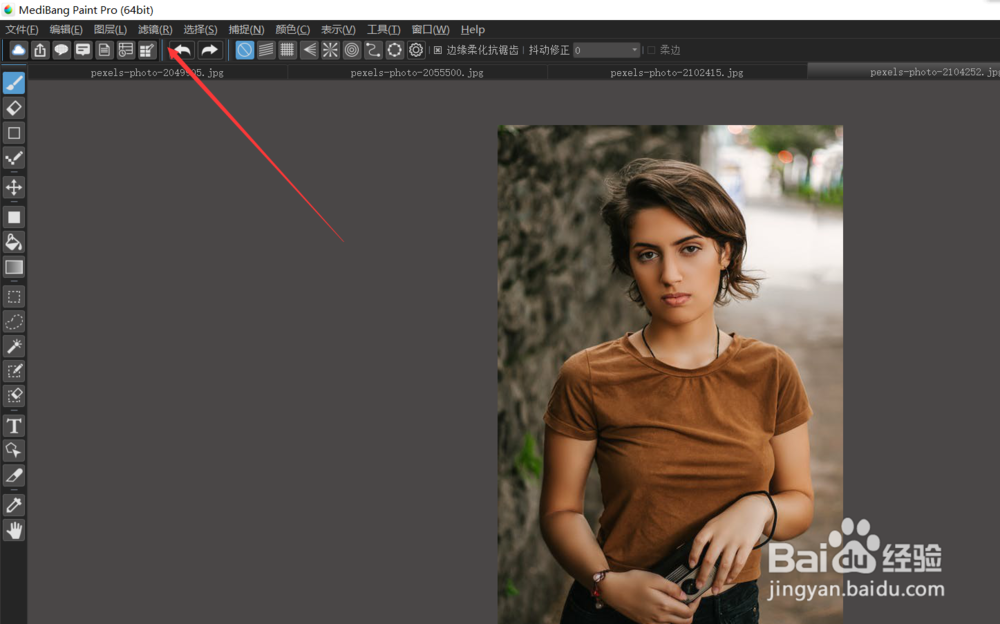The image size is (1000, 624).
Task: Enable concentric circle snap
Action: point(352,50)
